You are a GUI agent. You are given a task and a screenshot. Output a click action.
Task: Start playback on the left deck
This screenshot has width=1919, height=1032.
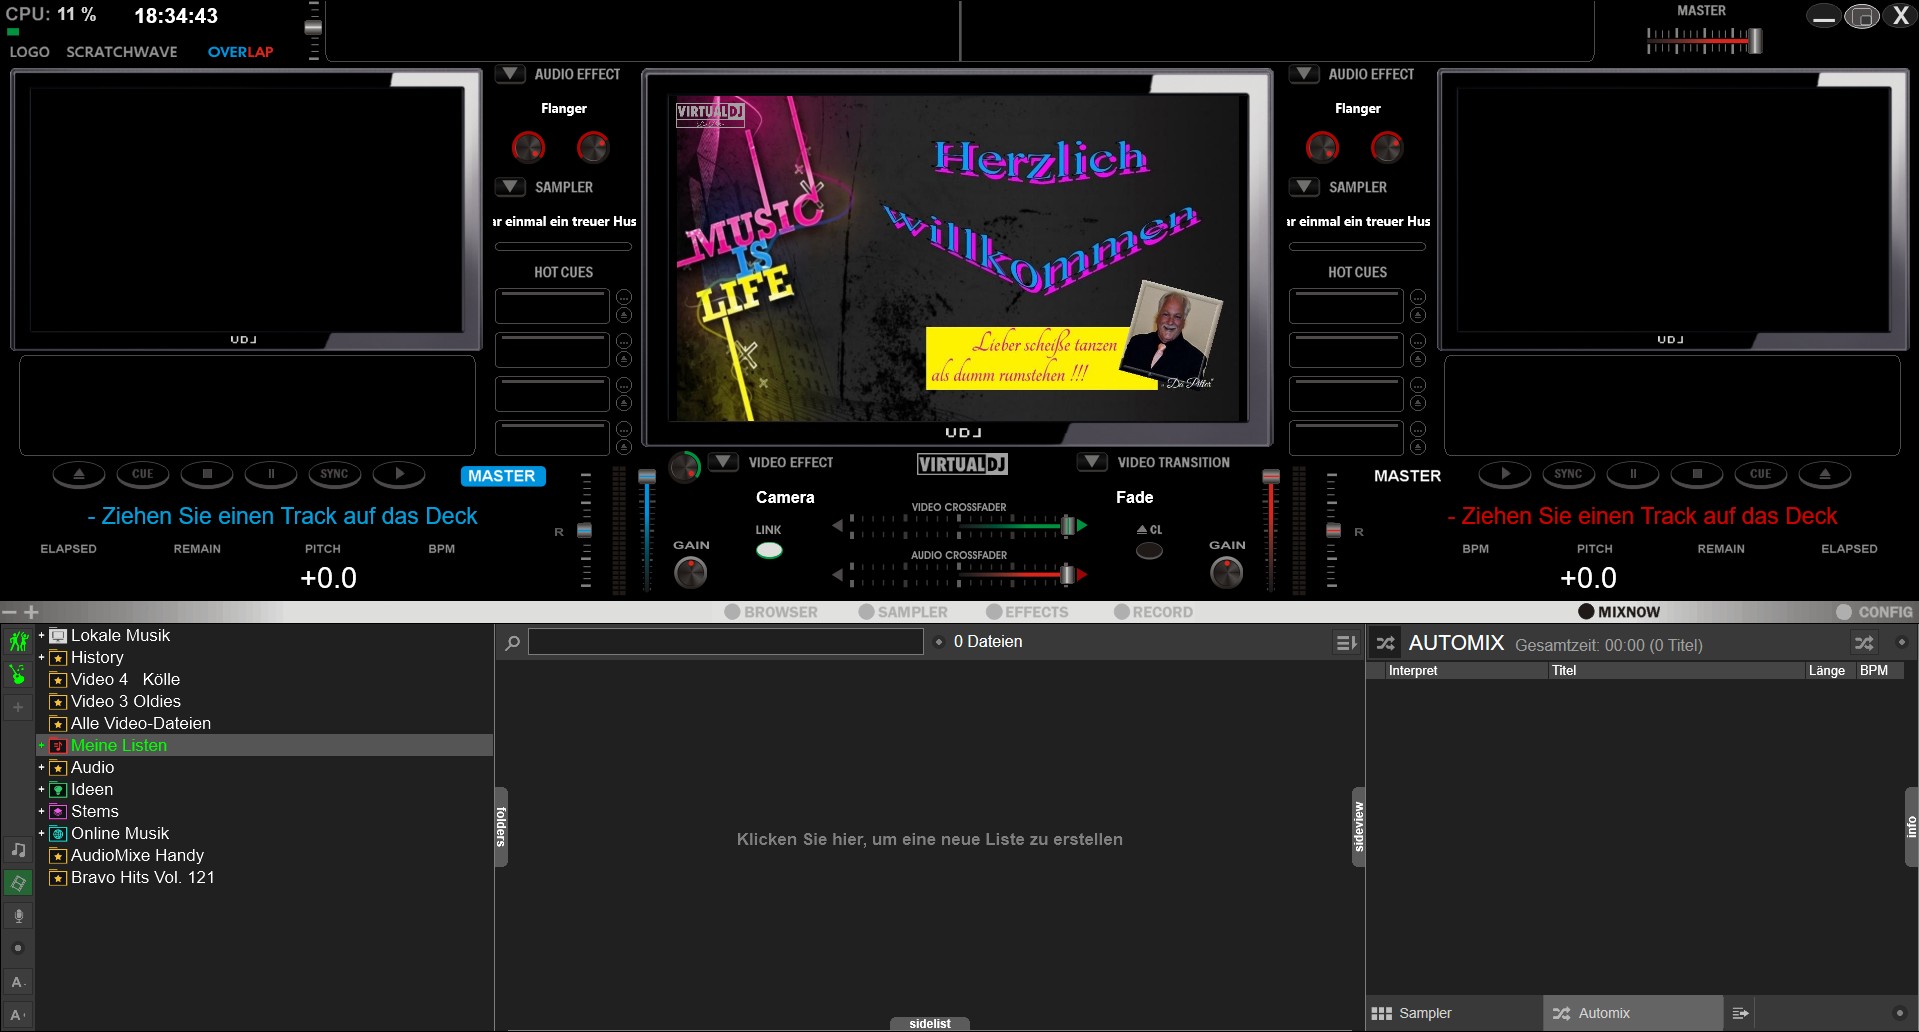399,474
